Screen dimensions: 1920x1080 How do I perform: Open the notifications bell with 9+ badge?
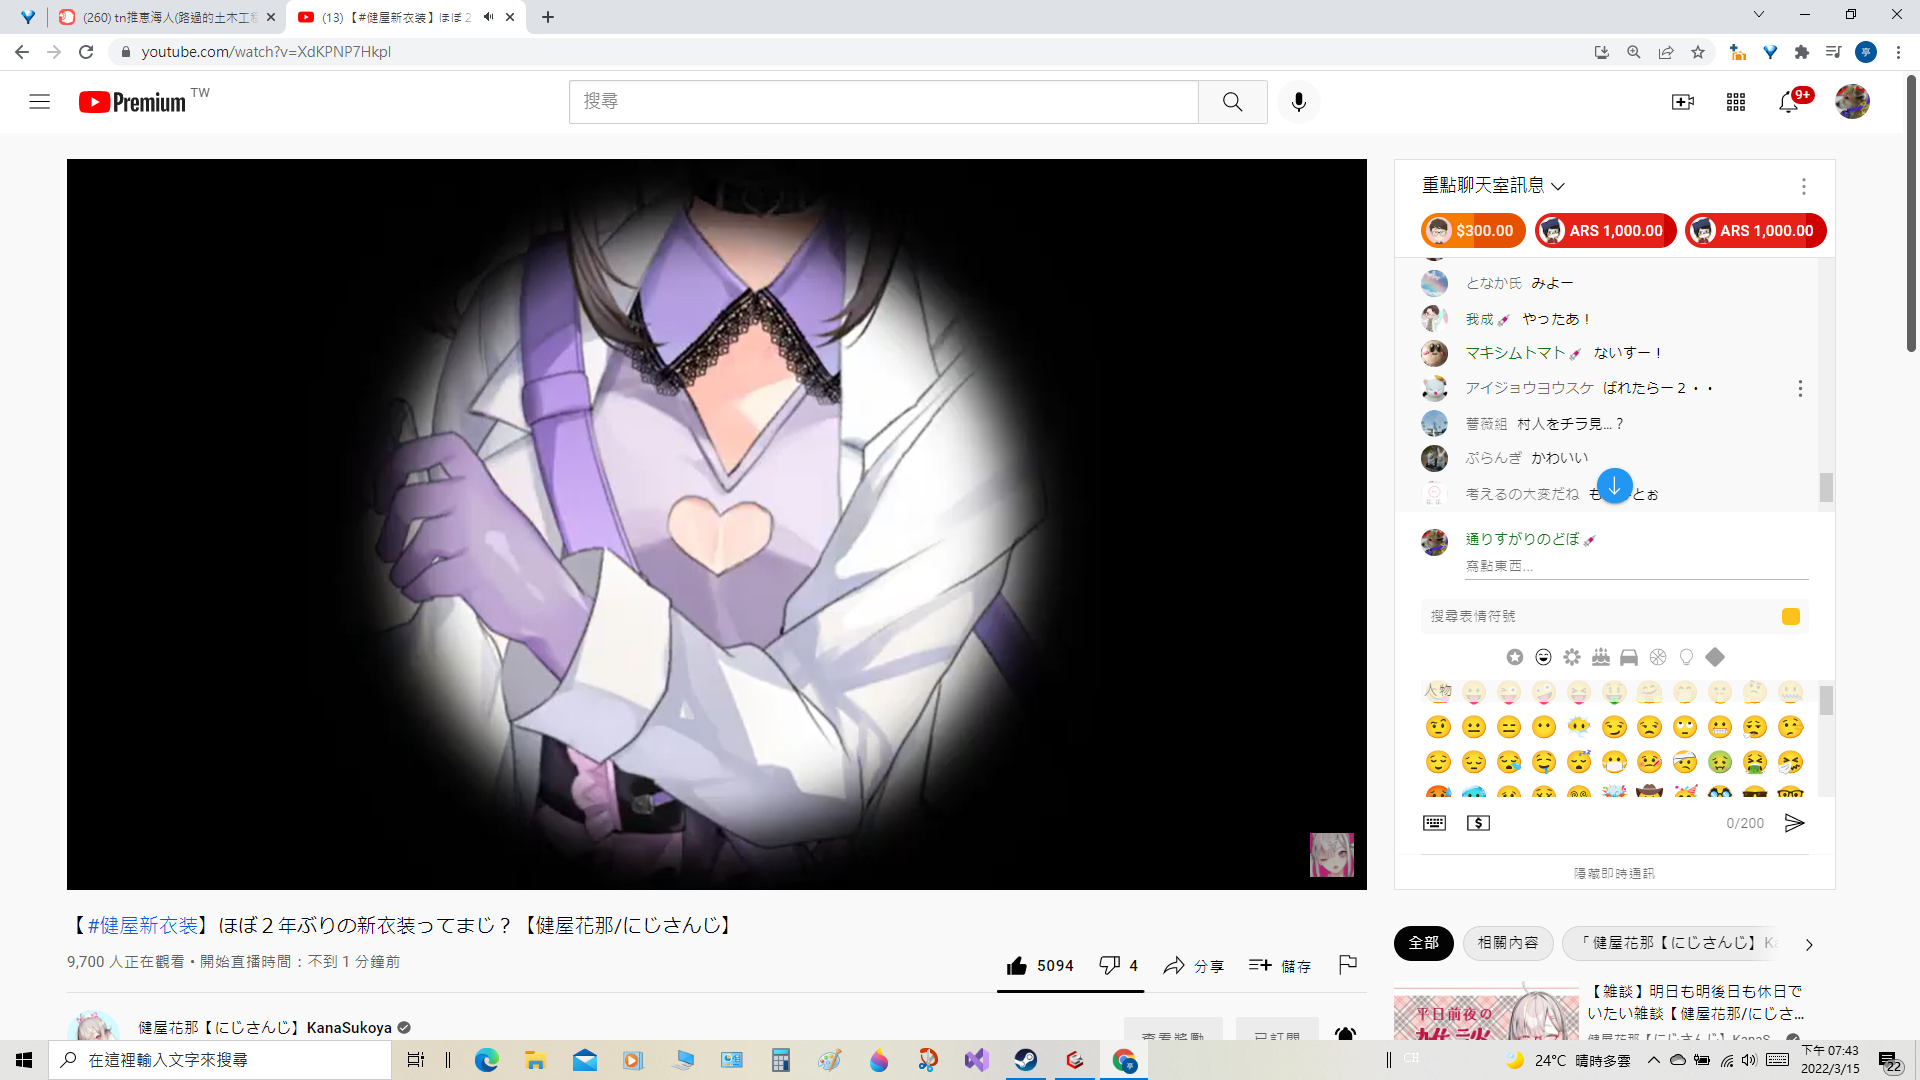1789,102
